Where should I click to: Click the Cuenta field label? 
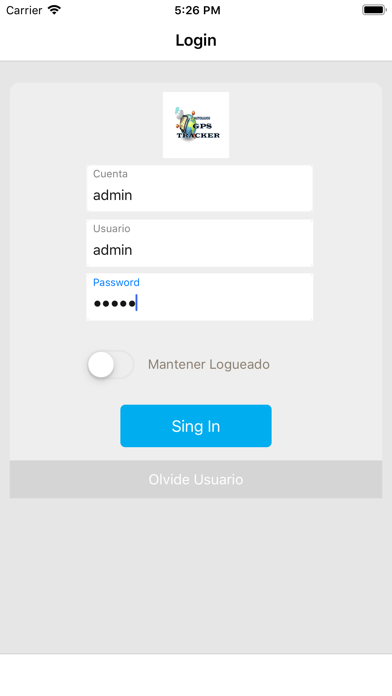[x=110, y=174]
